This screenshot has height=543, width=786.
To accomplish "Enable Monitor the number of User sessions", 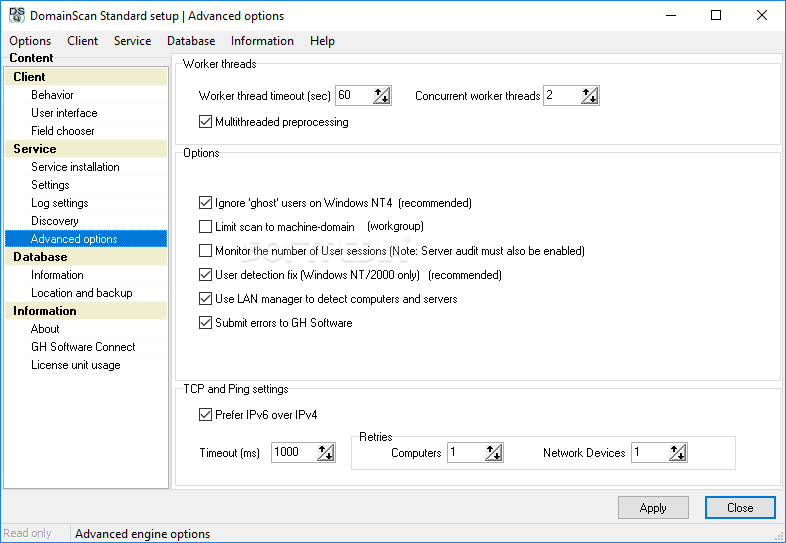I will pos(205,251).
